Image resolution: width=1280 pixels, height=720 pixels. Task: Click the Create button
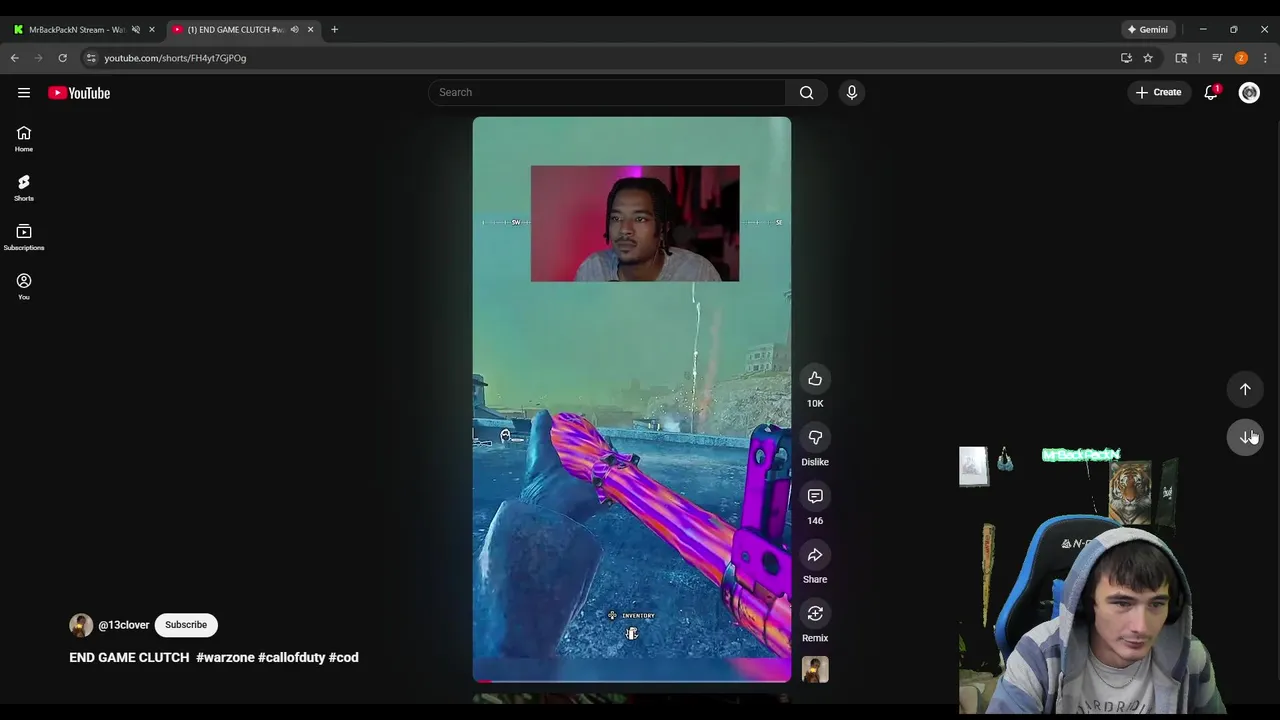(x=1159, y=92)
